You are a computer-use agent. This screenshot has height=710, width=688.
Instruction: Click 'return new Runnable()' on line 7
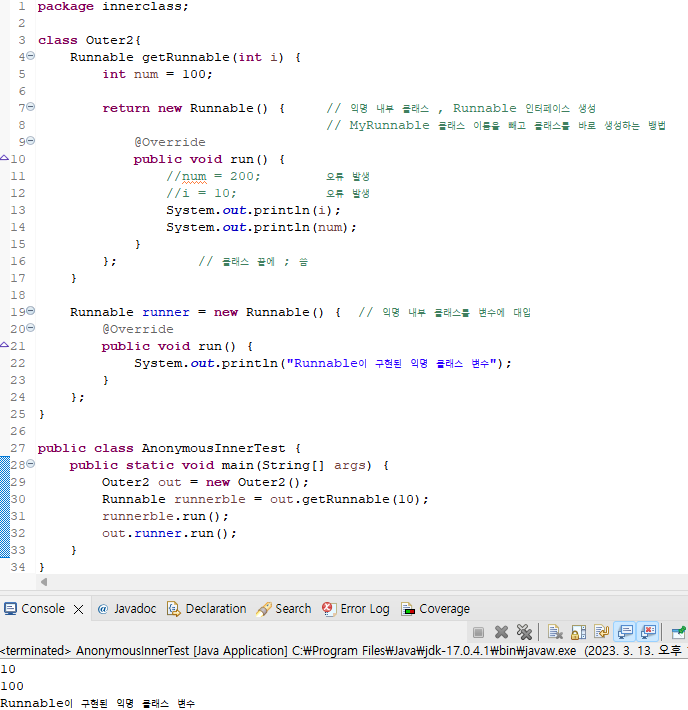pos(185,109)
